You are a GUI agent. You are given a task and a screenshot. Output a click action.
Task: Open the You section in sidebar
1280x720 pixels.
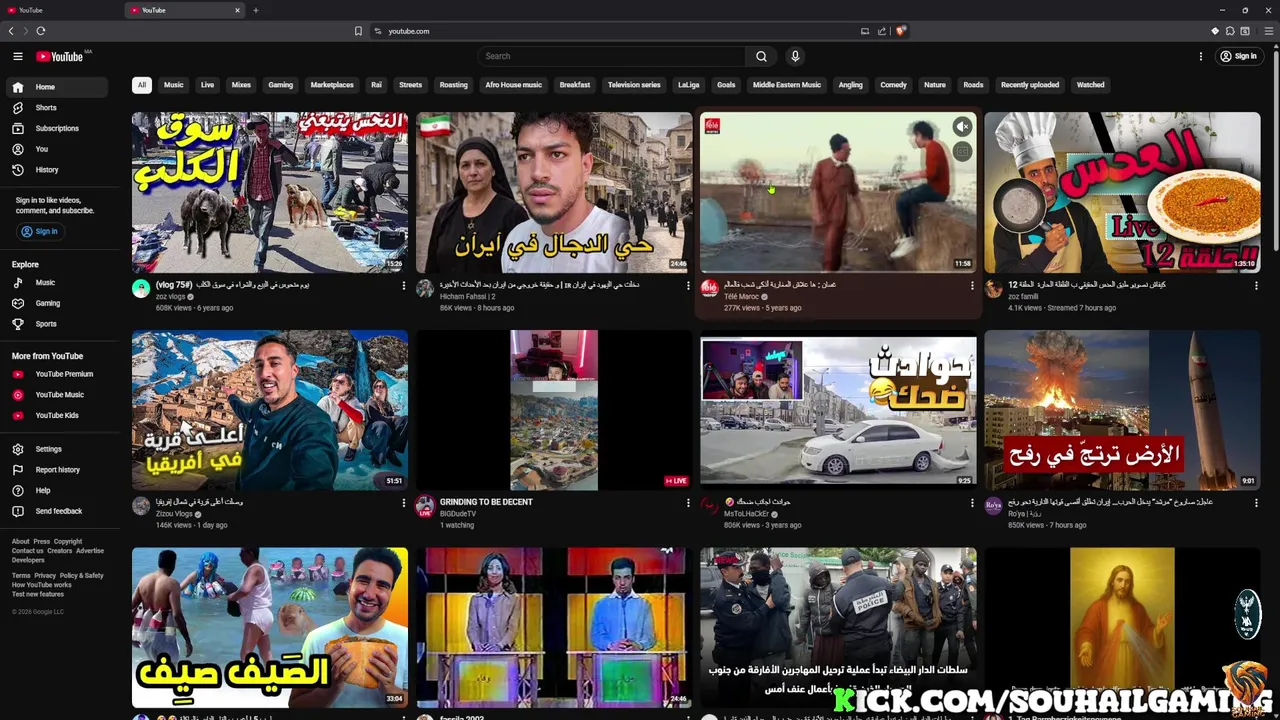tap(56, 149)
